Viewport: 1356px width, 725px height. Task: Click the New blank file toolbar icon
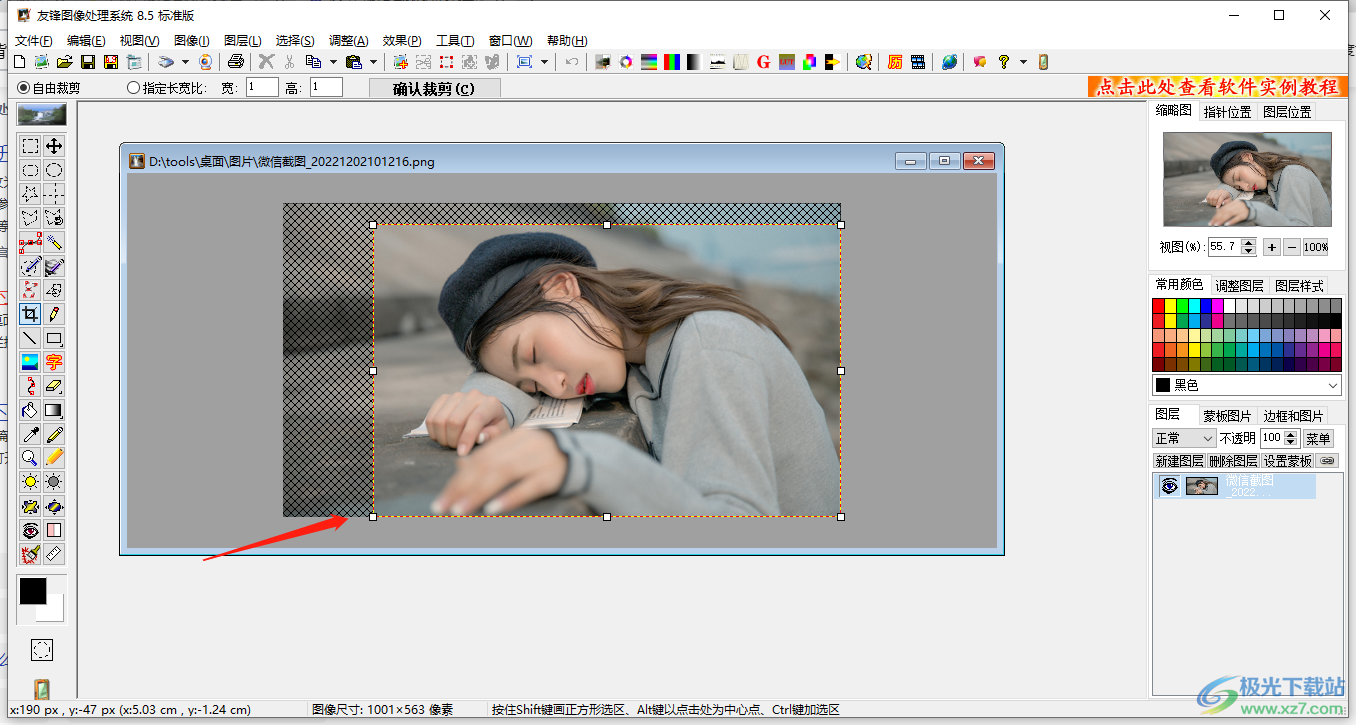pyautogui.click(x=19, y=62)
